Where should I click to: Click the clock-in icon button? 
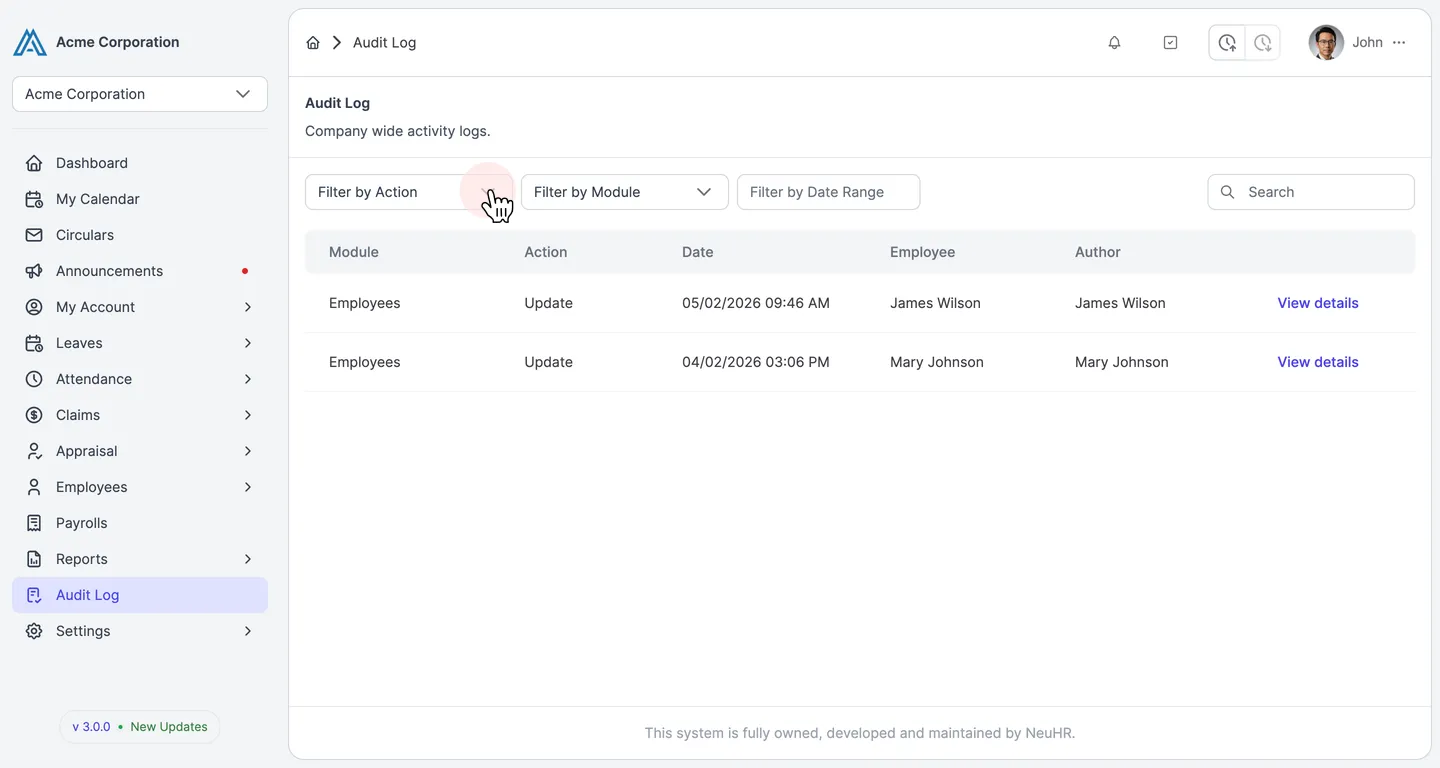click(x=1227, y=42)
